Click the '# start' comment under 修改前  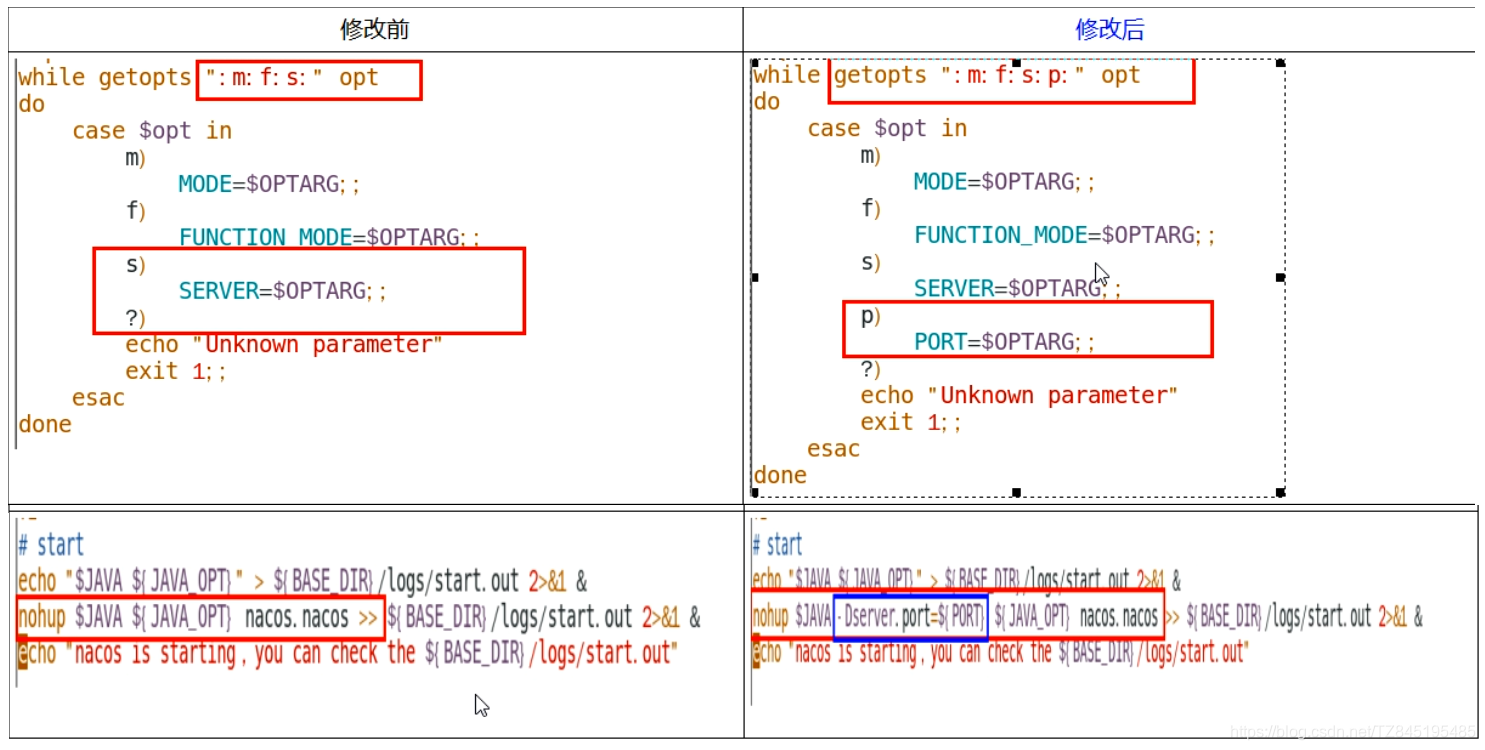click(x=51, y=546)
